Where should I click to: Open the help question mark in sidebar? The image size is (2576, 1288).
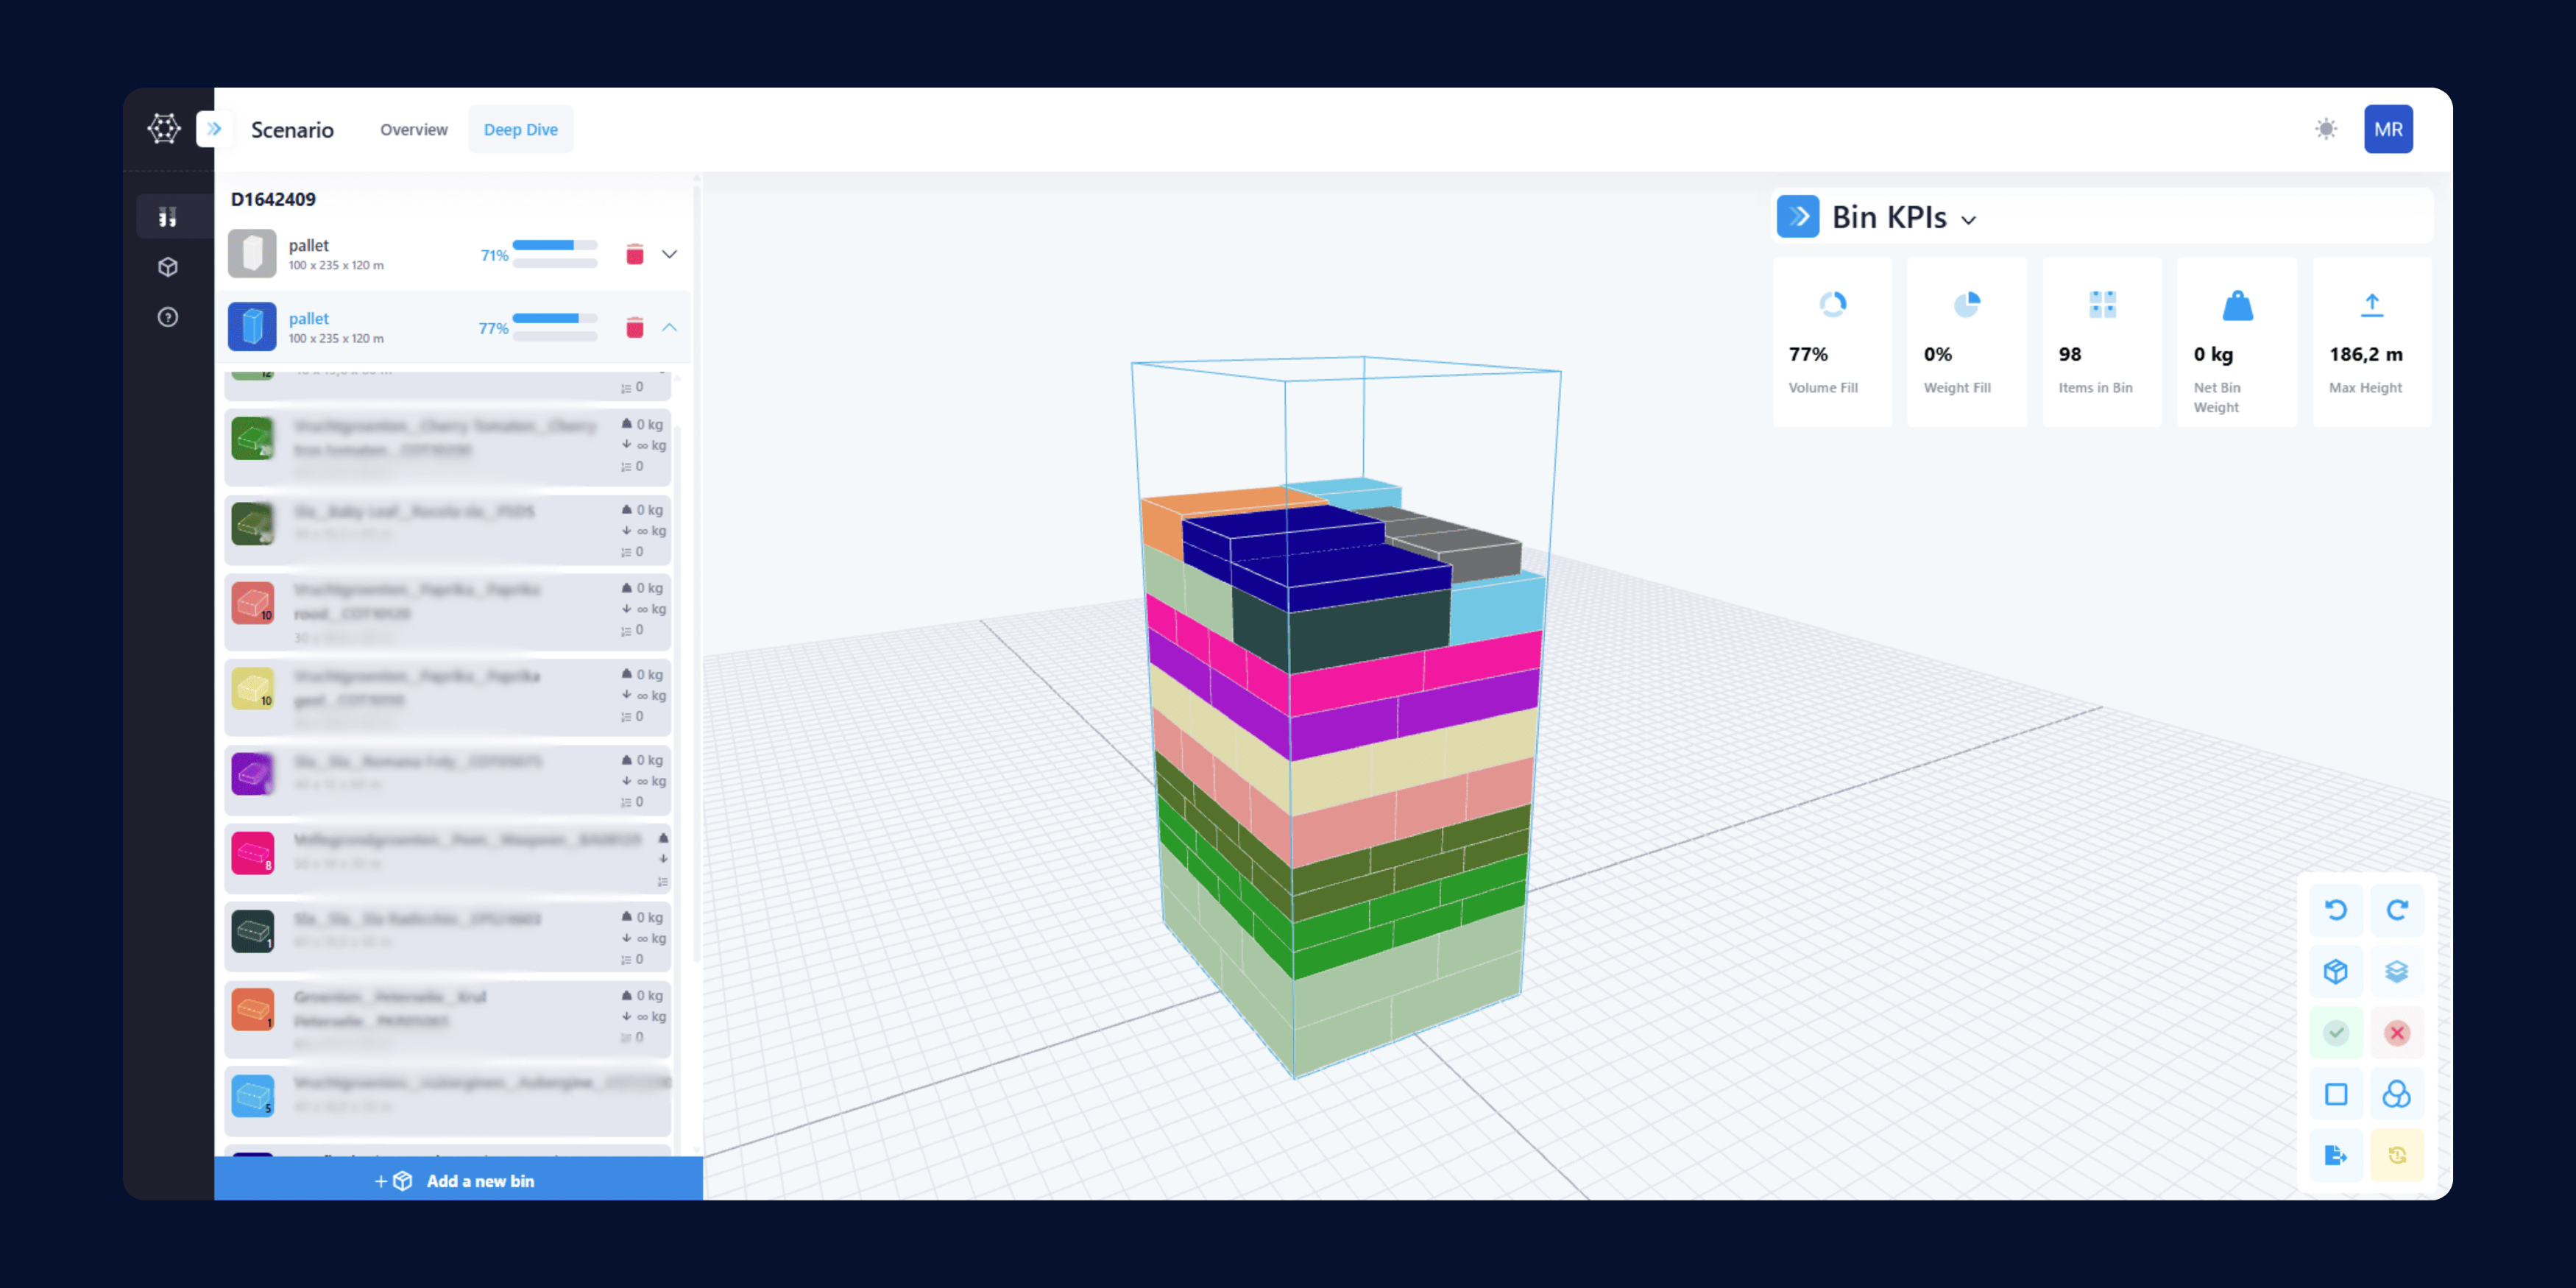(x=168, y=317)
